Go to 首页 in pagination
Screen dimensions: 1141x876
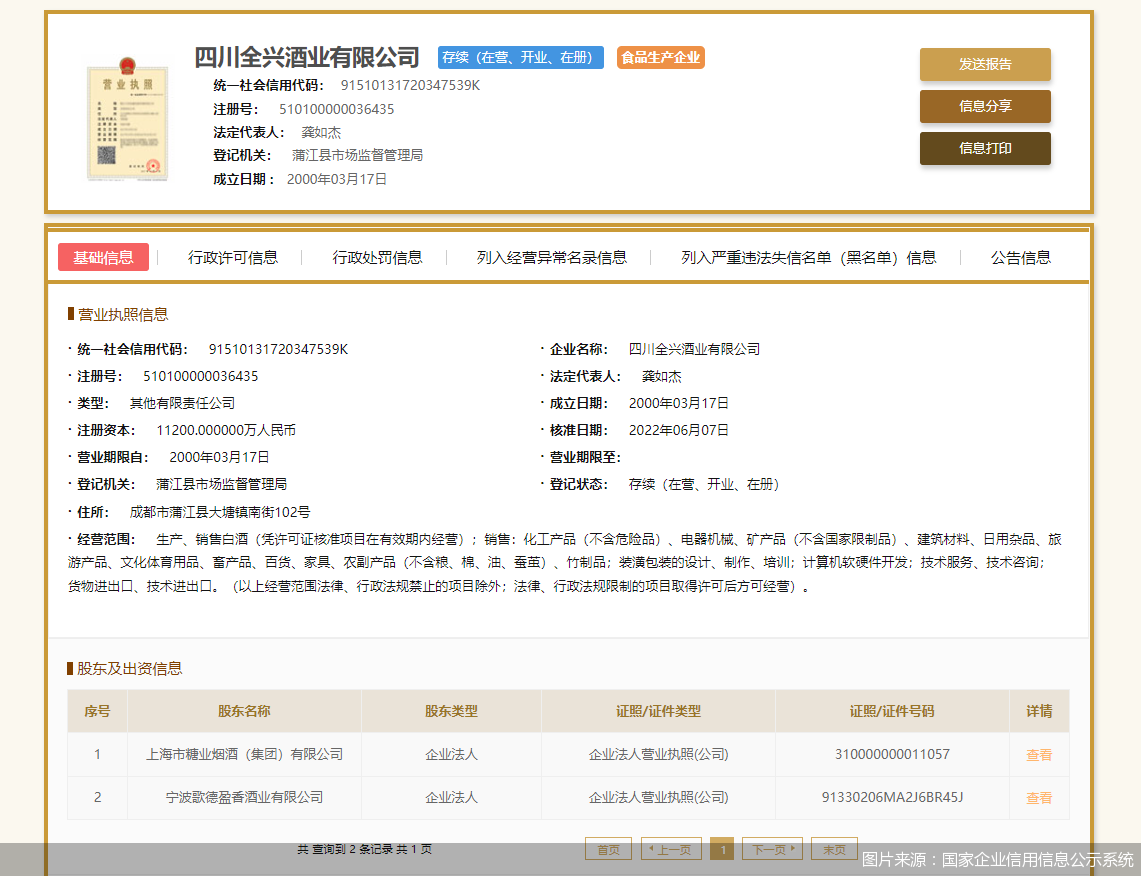(x=608, y=849)
